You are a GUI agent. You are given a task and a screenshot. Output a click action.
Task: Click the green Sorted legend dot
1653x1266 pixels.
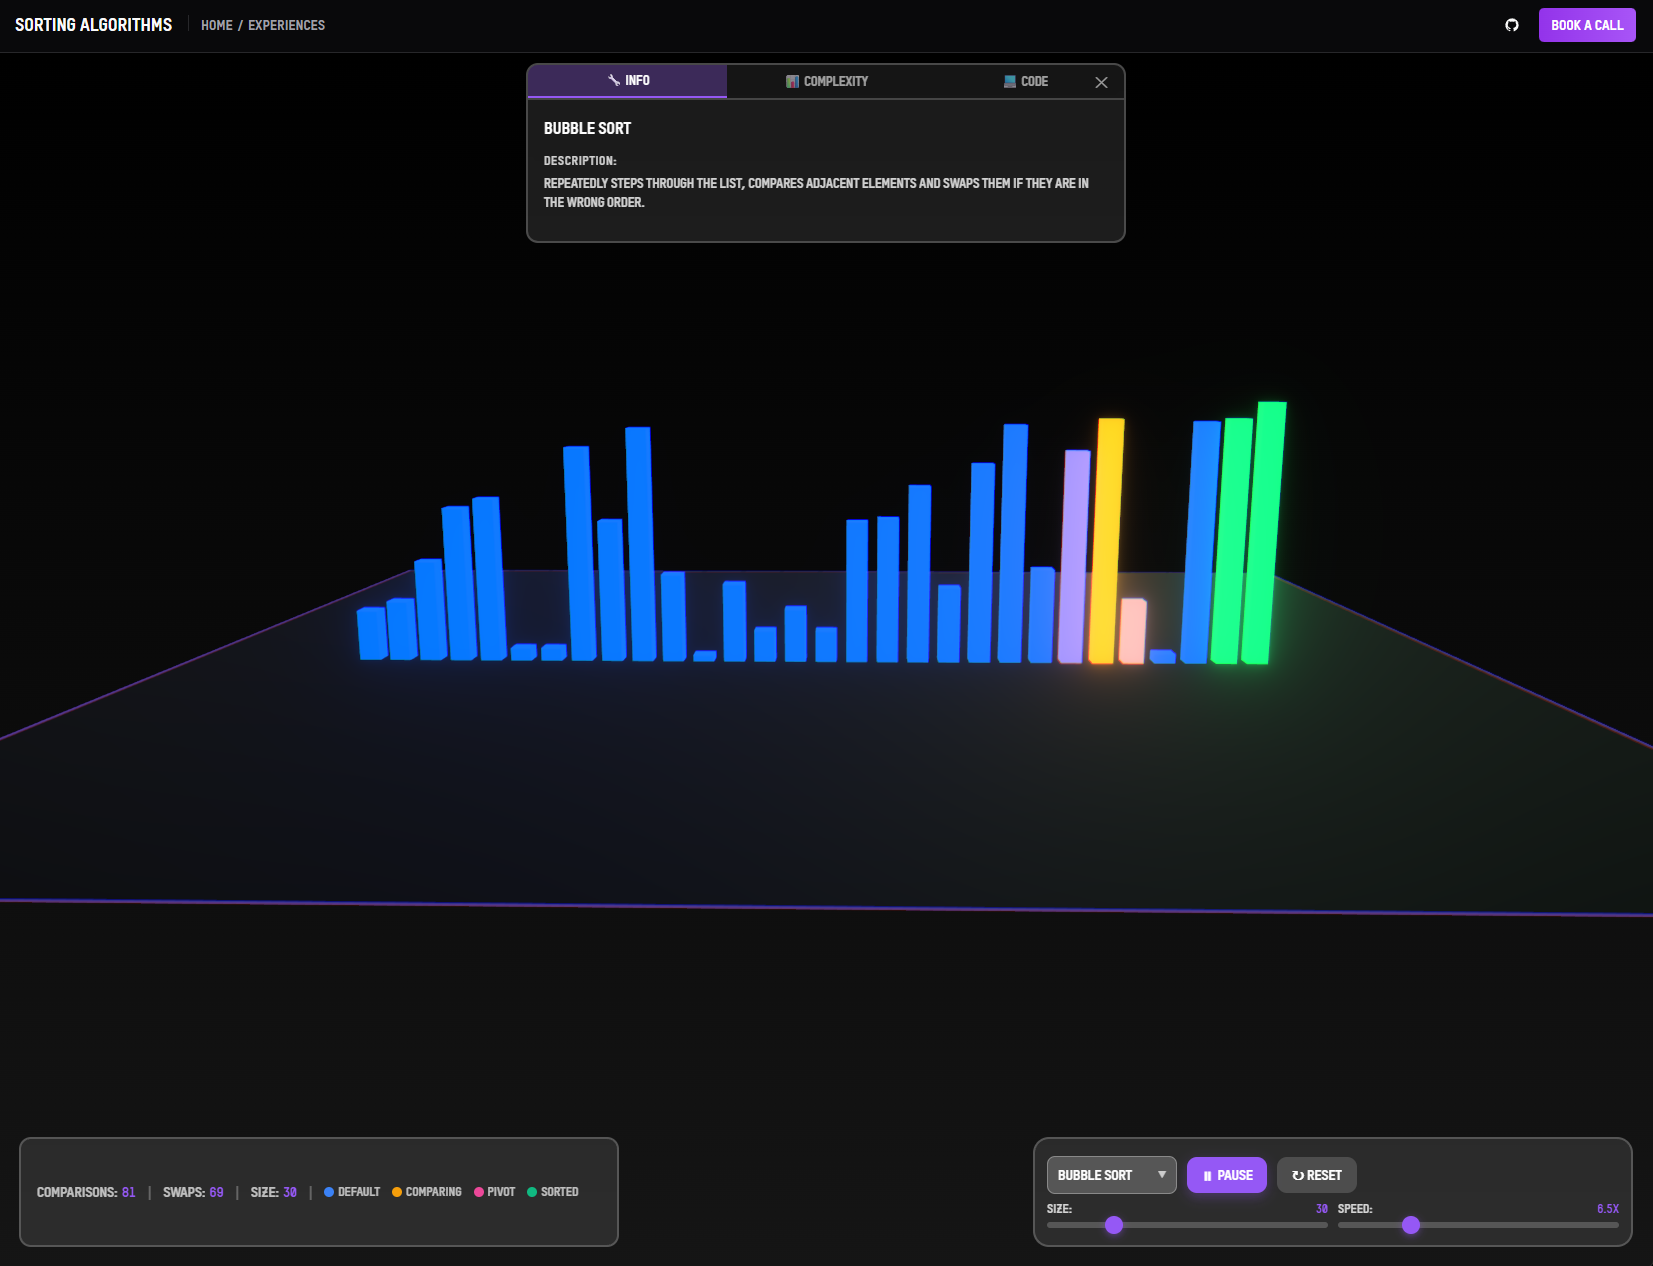pos(532,1192)
